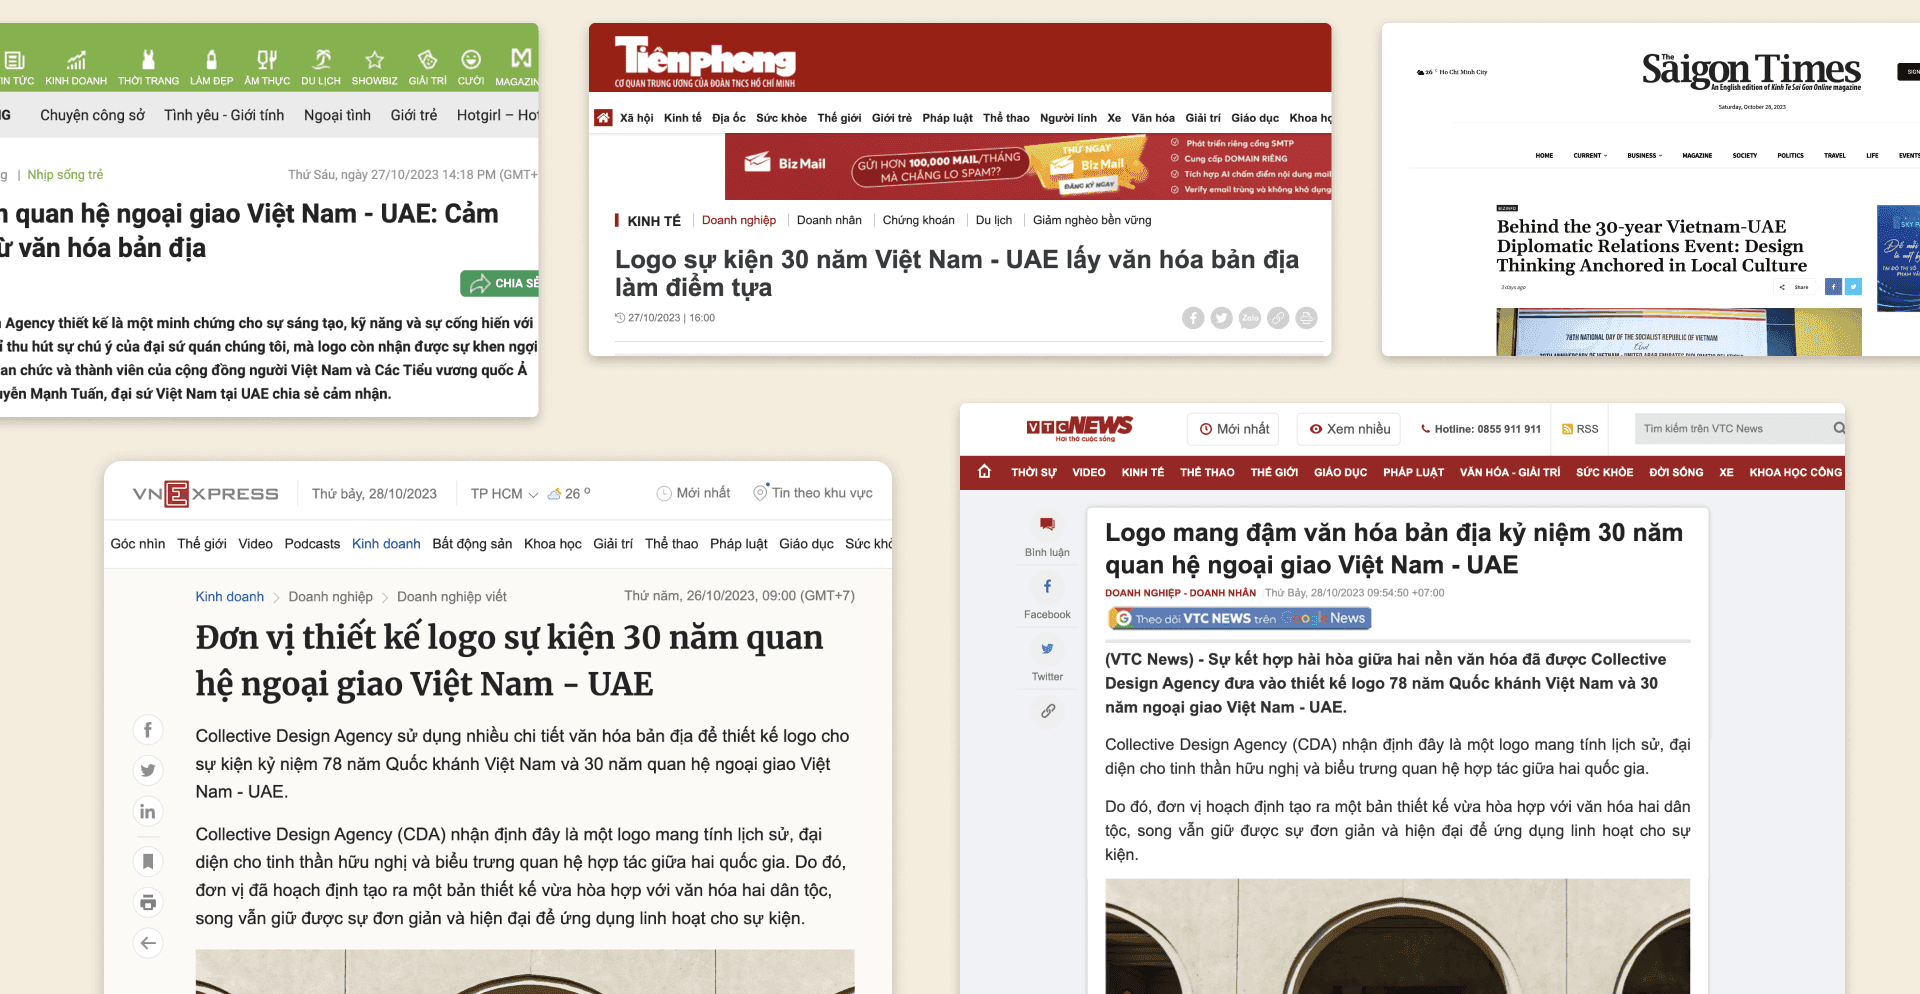The image size is (1920, 994).
Task: Click the Tiền Phong home icon
Action: (603, 117)
